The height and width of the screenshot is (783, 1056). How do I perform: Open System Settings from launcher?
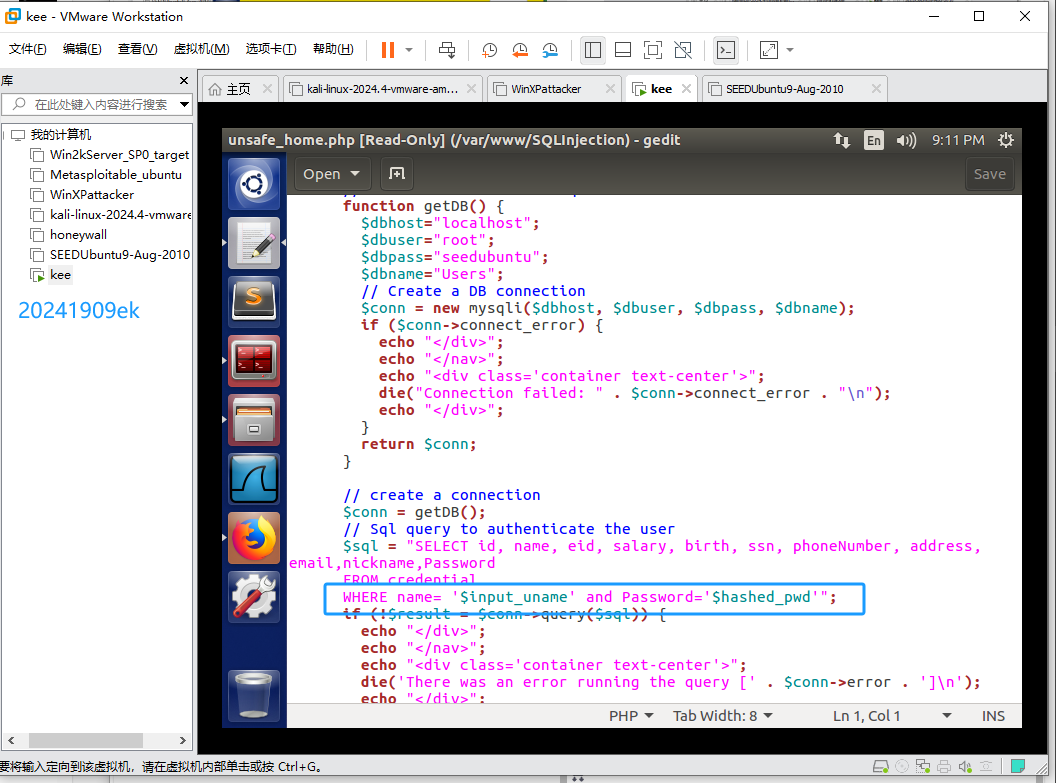coord(254,597)
